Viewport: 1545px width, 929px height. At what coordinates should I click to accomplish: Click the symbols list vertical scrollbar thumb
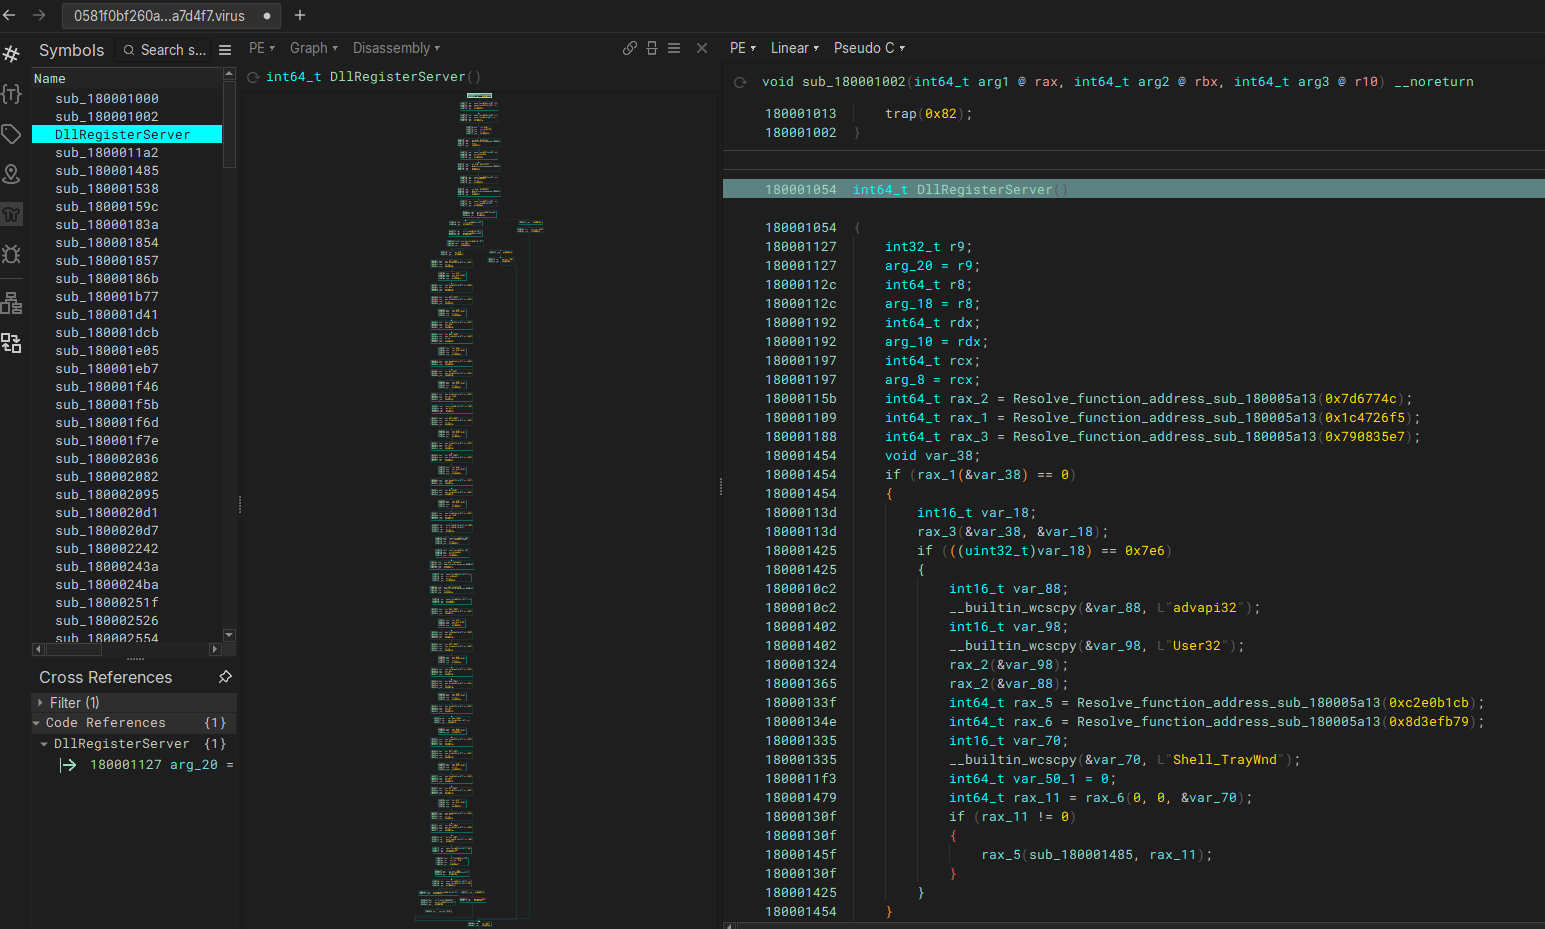pos(229,124)
